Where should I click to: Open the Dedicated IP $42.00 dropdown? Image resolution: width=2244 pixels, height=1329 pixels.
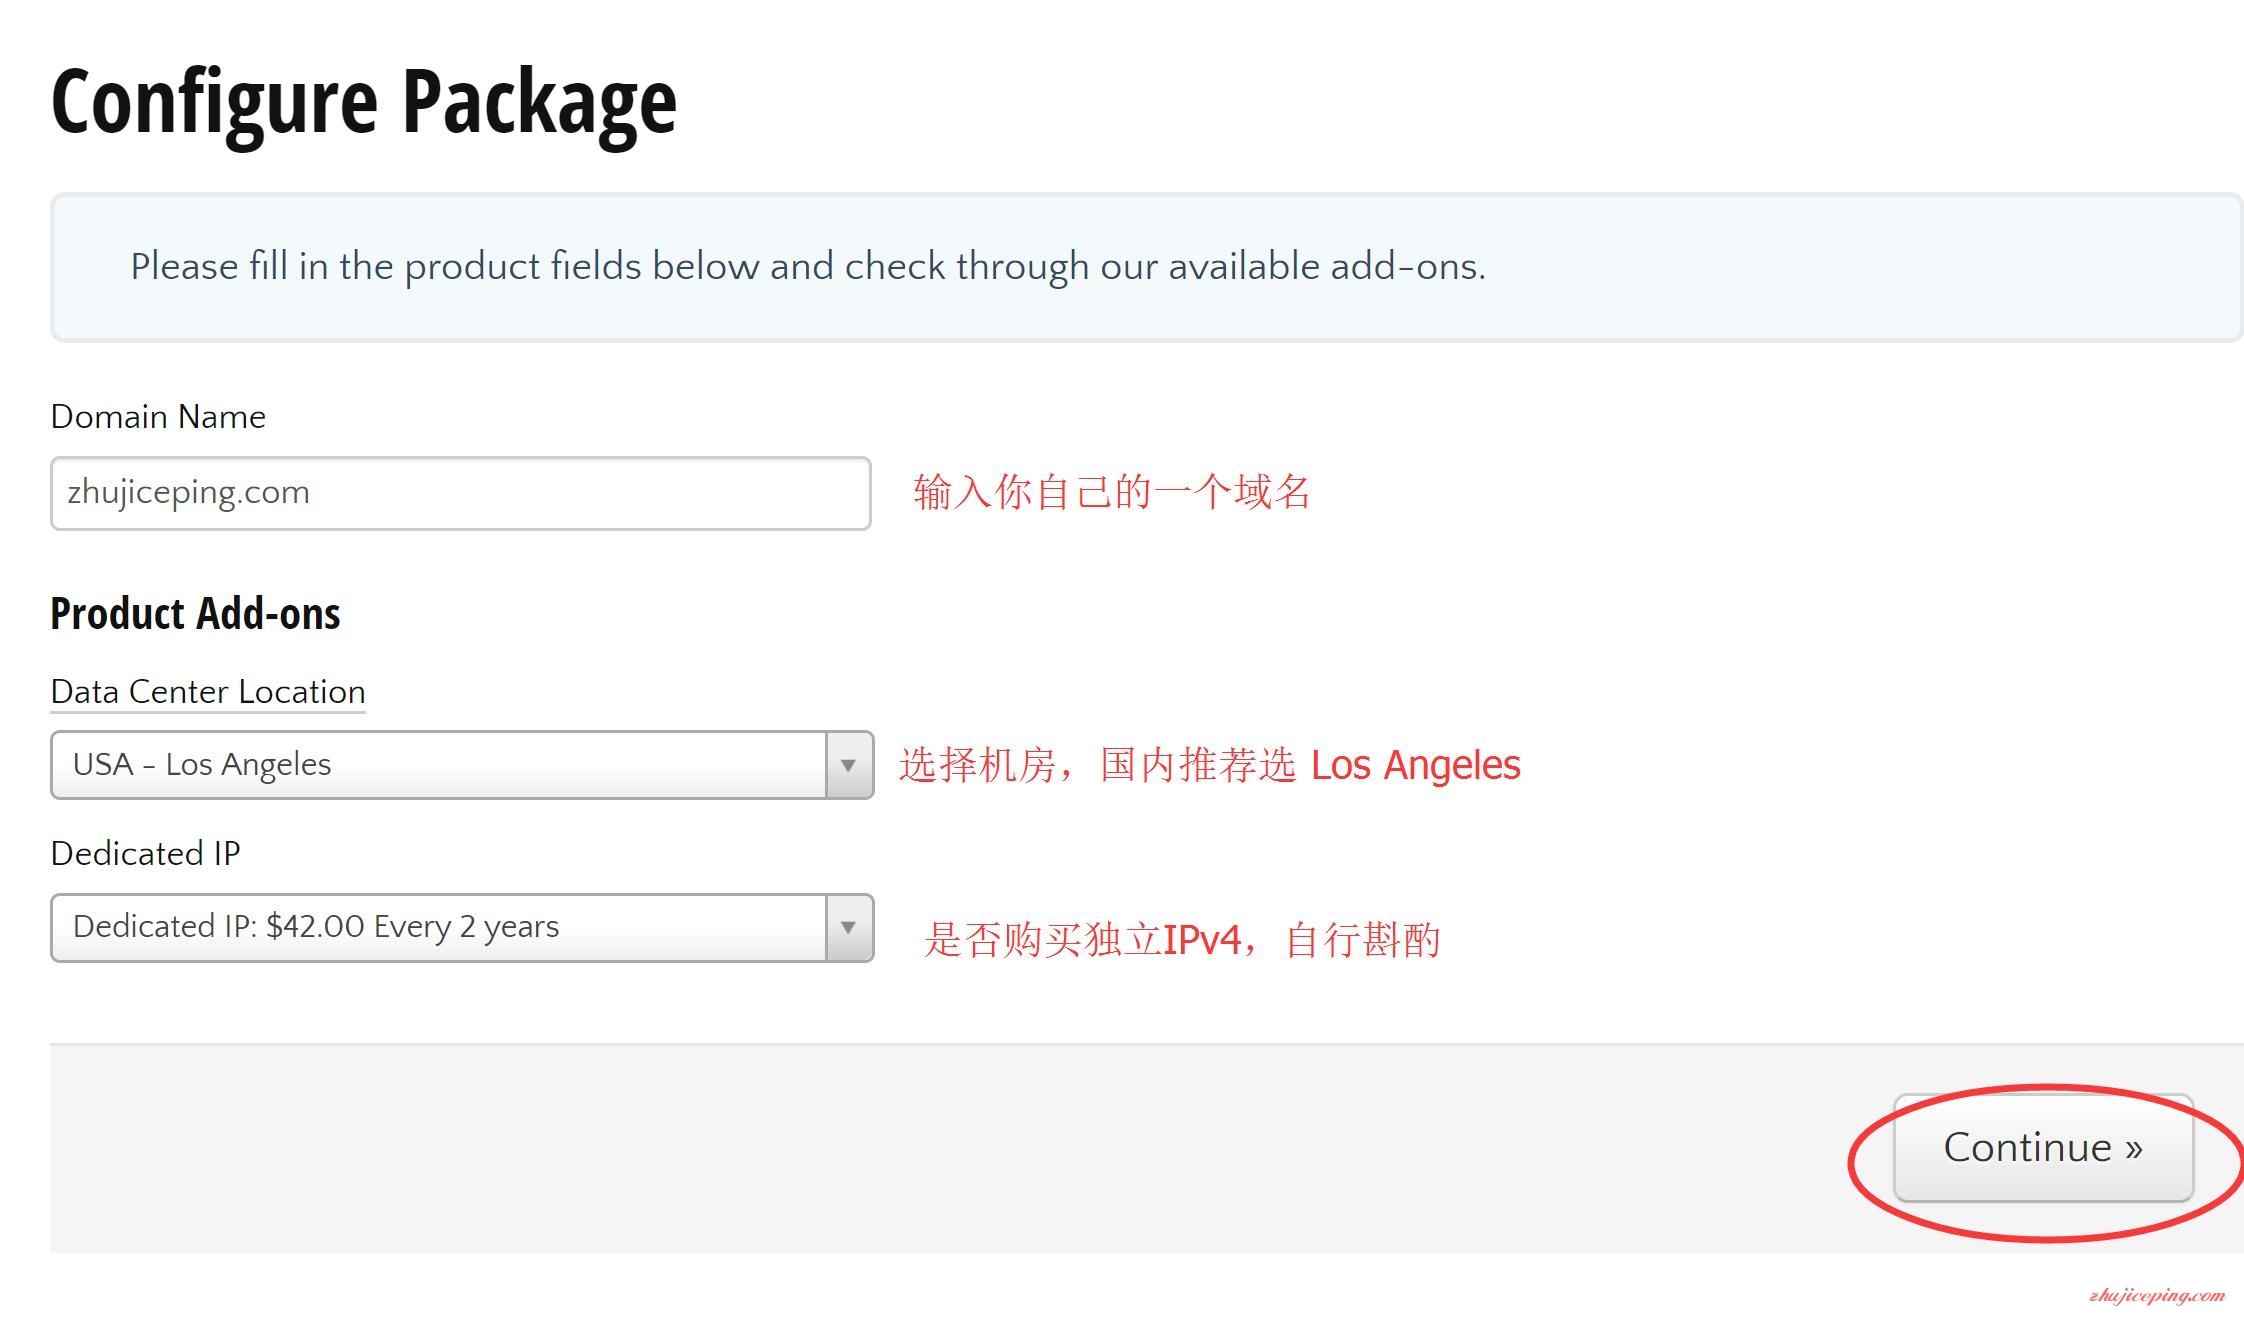pyautogui.click(x=462, y=928)
